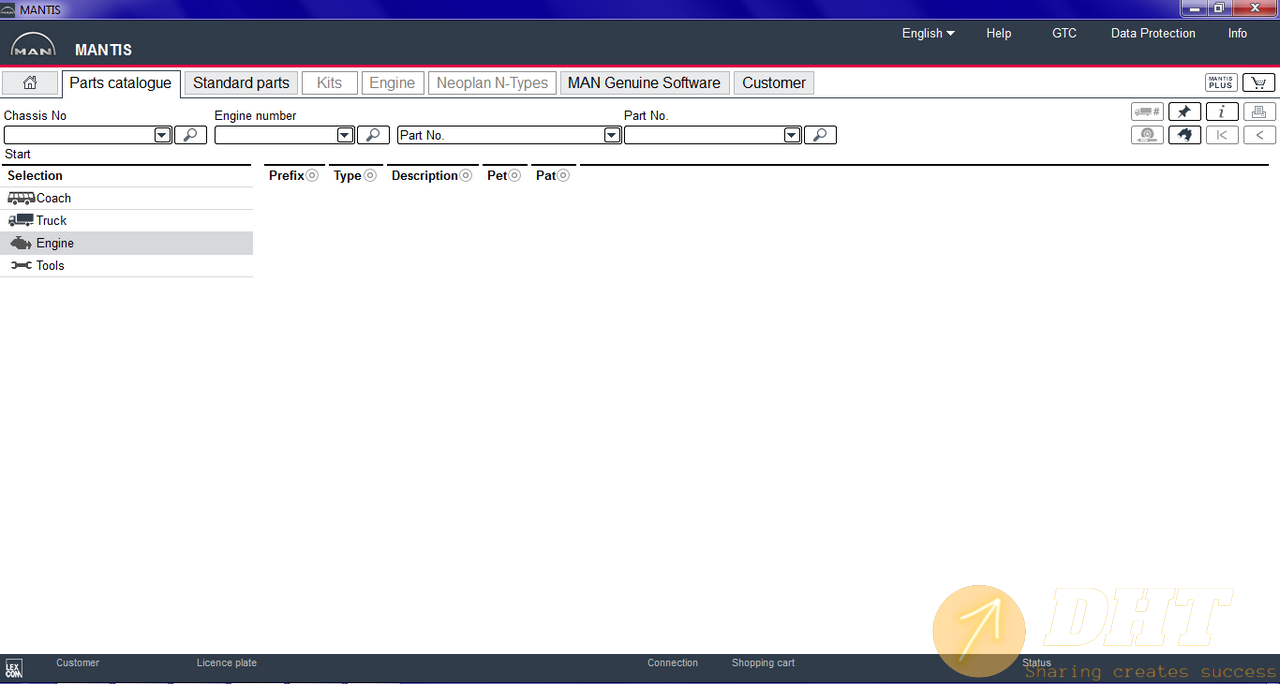Open the binoculars search icon
Image resolution: width=1280 pixels, height=684 pixels.
click(1184, 135)
